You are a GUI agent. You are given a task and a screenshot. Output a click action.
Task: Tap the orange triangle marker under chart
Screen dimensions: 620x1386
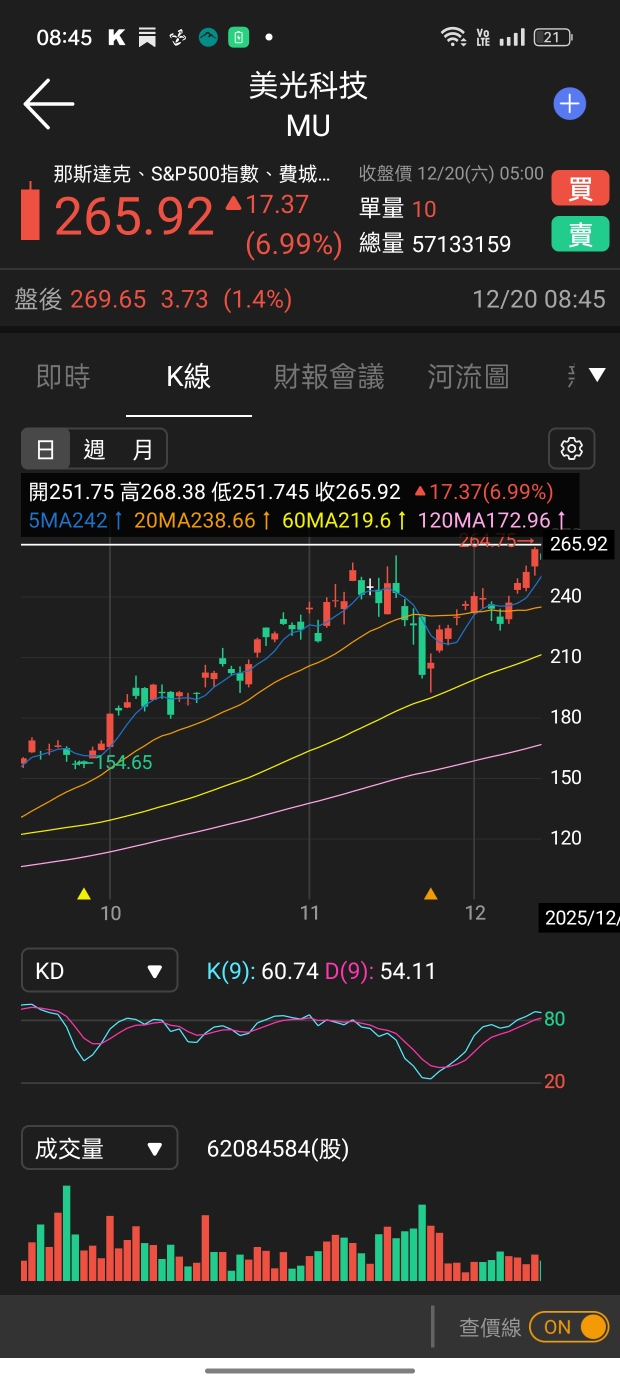(x=431, y=893)
